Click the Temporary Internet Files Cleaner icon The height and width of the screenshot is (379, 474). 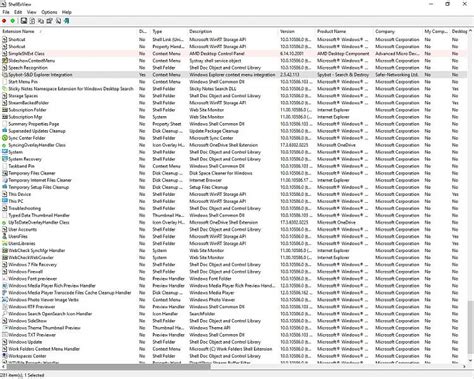5,180
